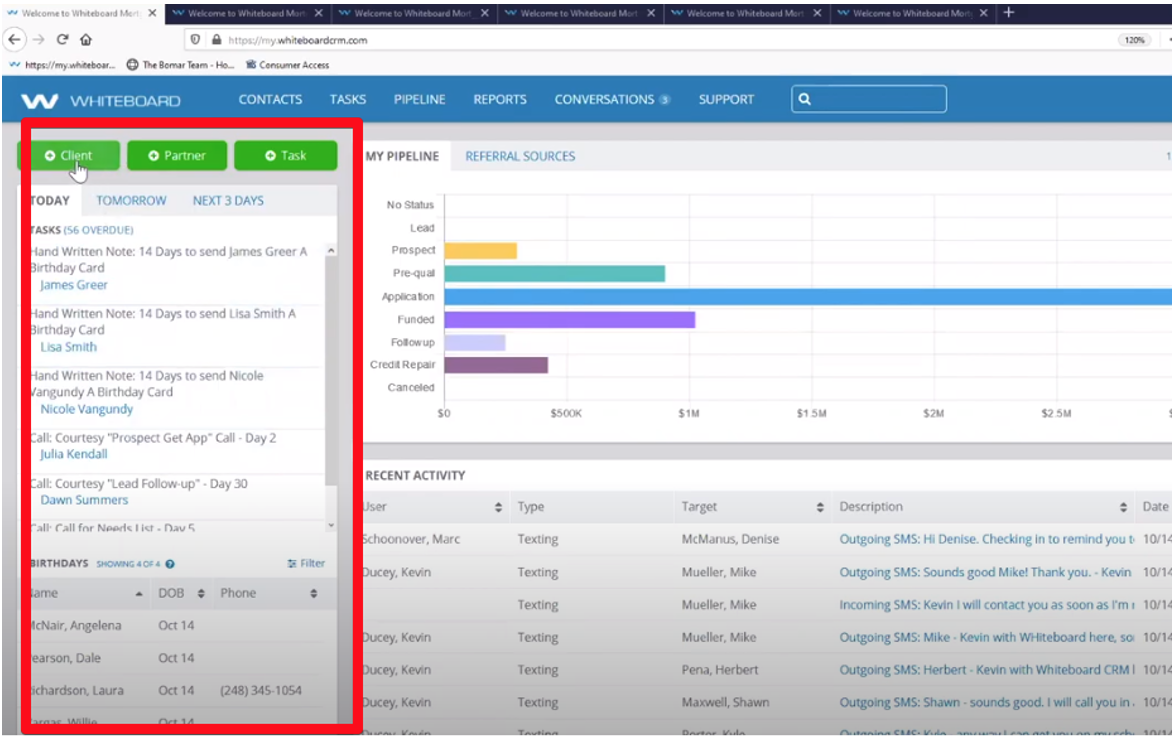Open contact Julia Kendall
The width and height of the screenshot is (1172, 736).
[74, 454]
